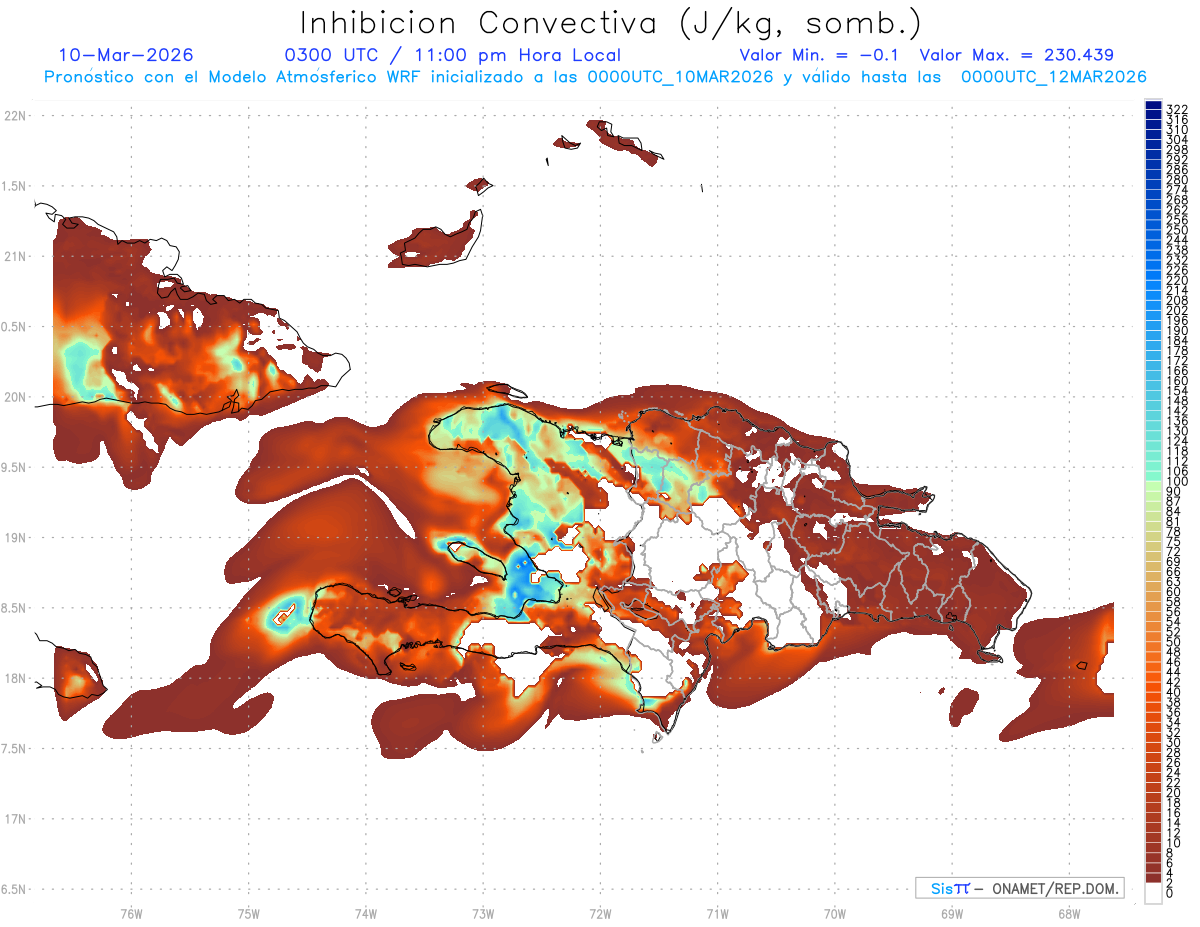The image size is (1200, 927).
Task: Click the '0300 UTC / 11:00 pm Hora Local' time
Action: point(452,55)
